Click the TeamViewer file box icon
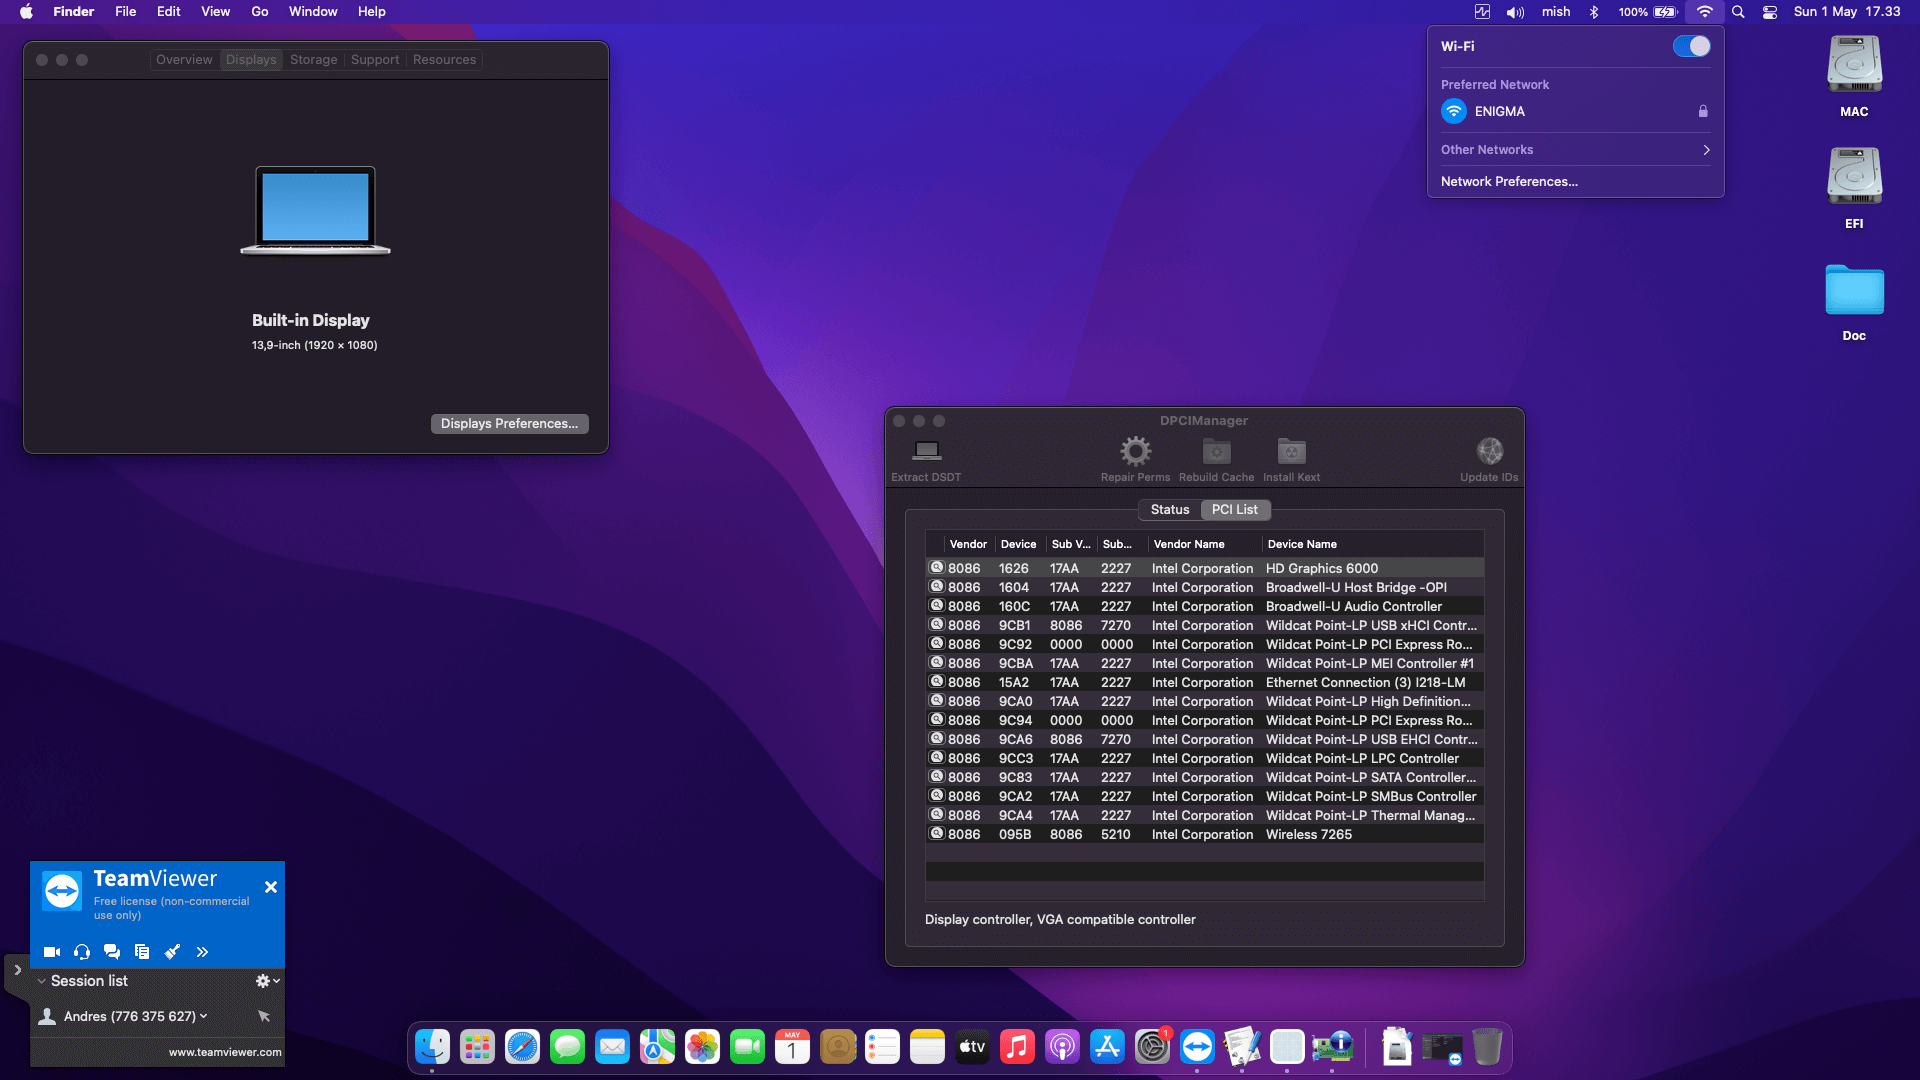 [x=142, y=952]
